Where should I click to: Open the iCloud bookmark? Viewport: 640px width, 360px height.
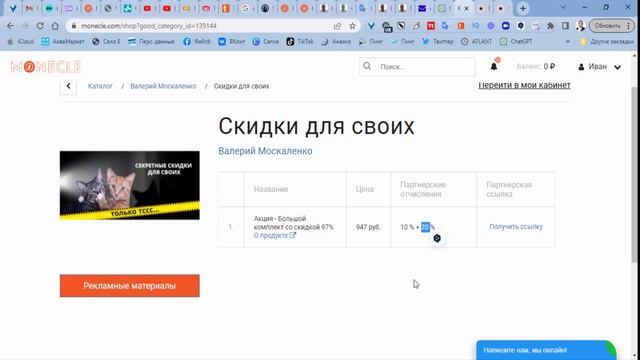(x=21, y=42)
